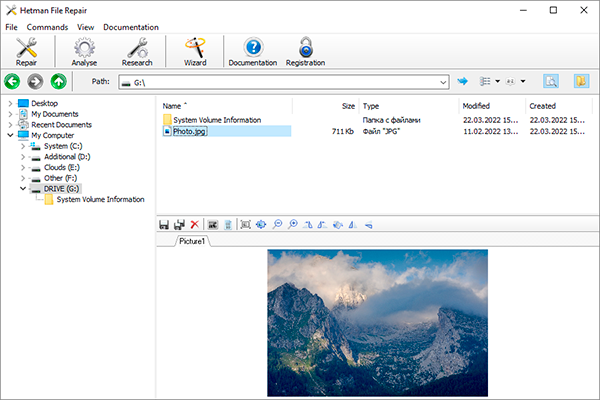Open the Commands menu

pos(47,27)
